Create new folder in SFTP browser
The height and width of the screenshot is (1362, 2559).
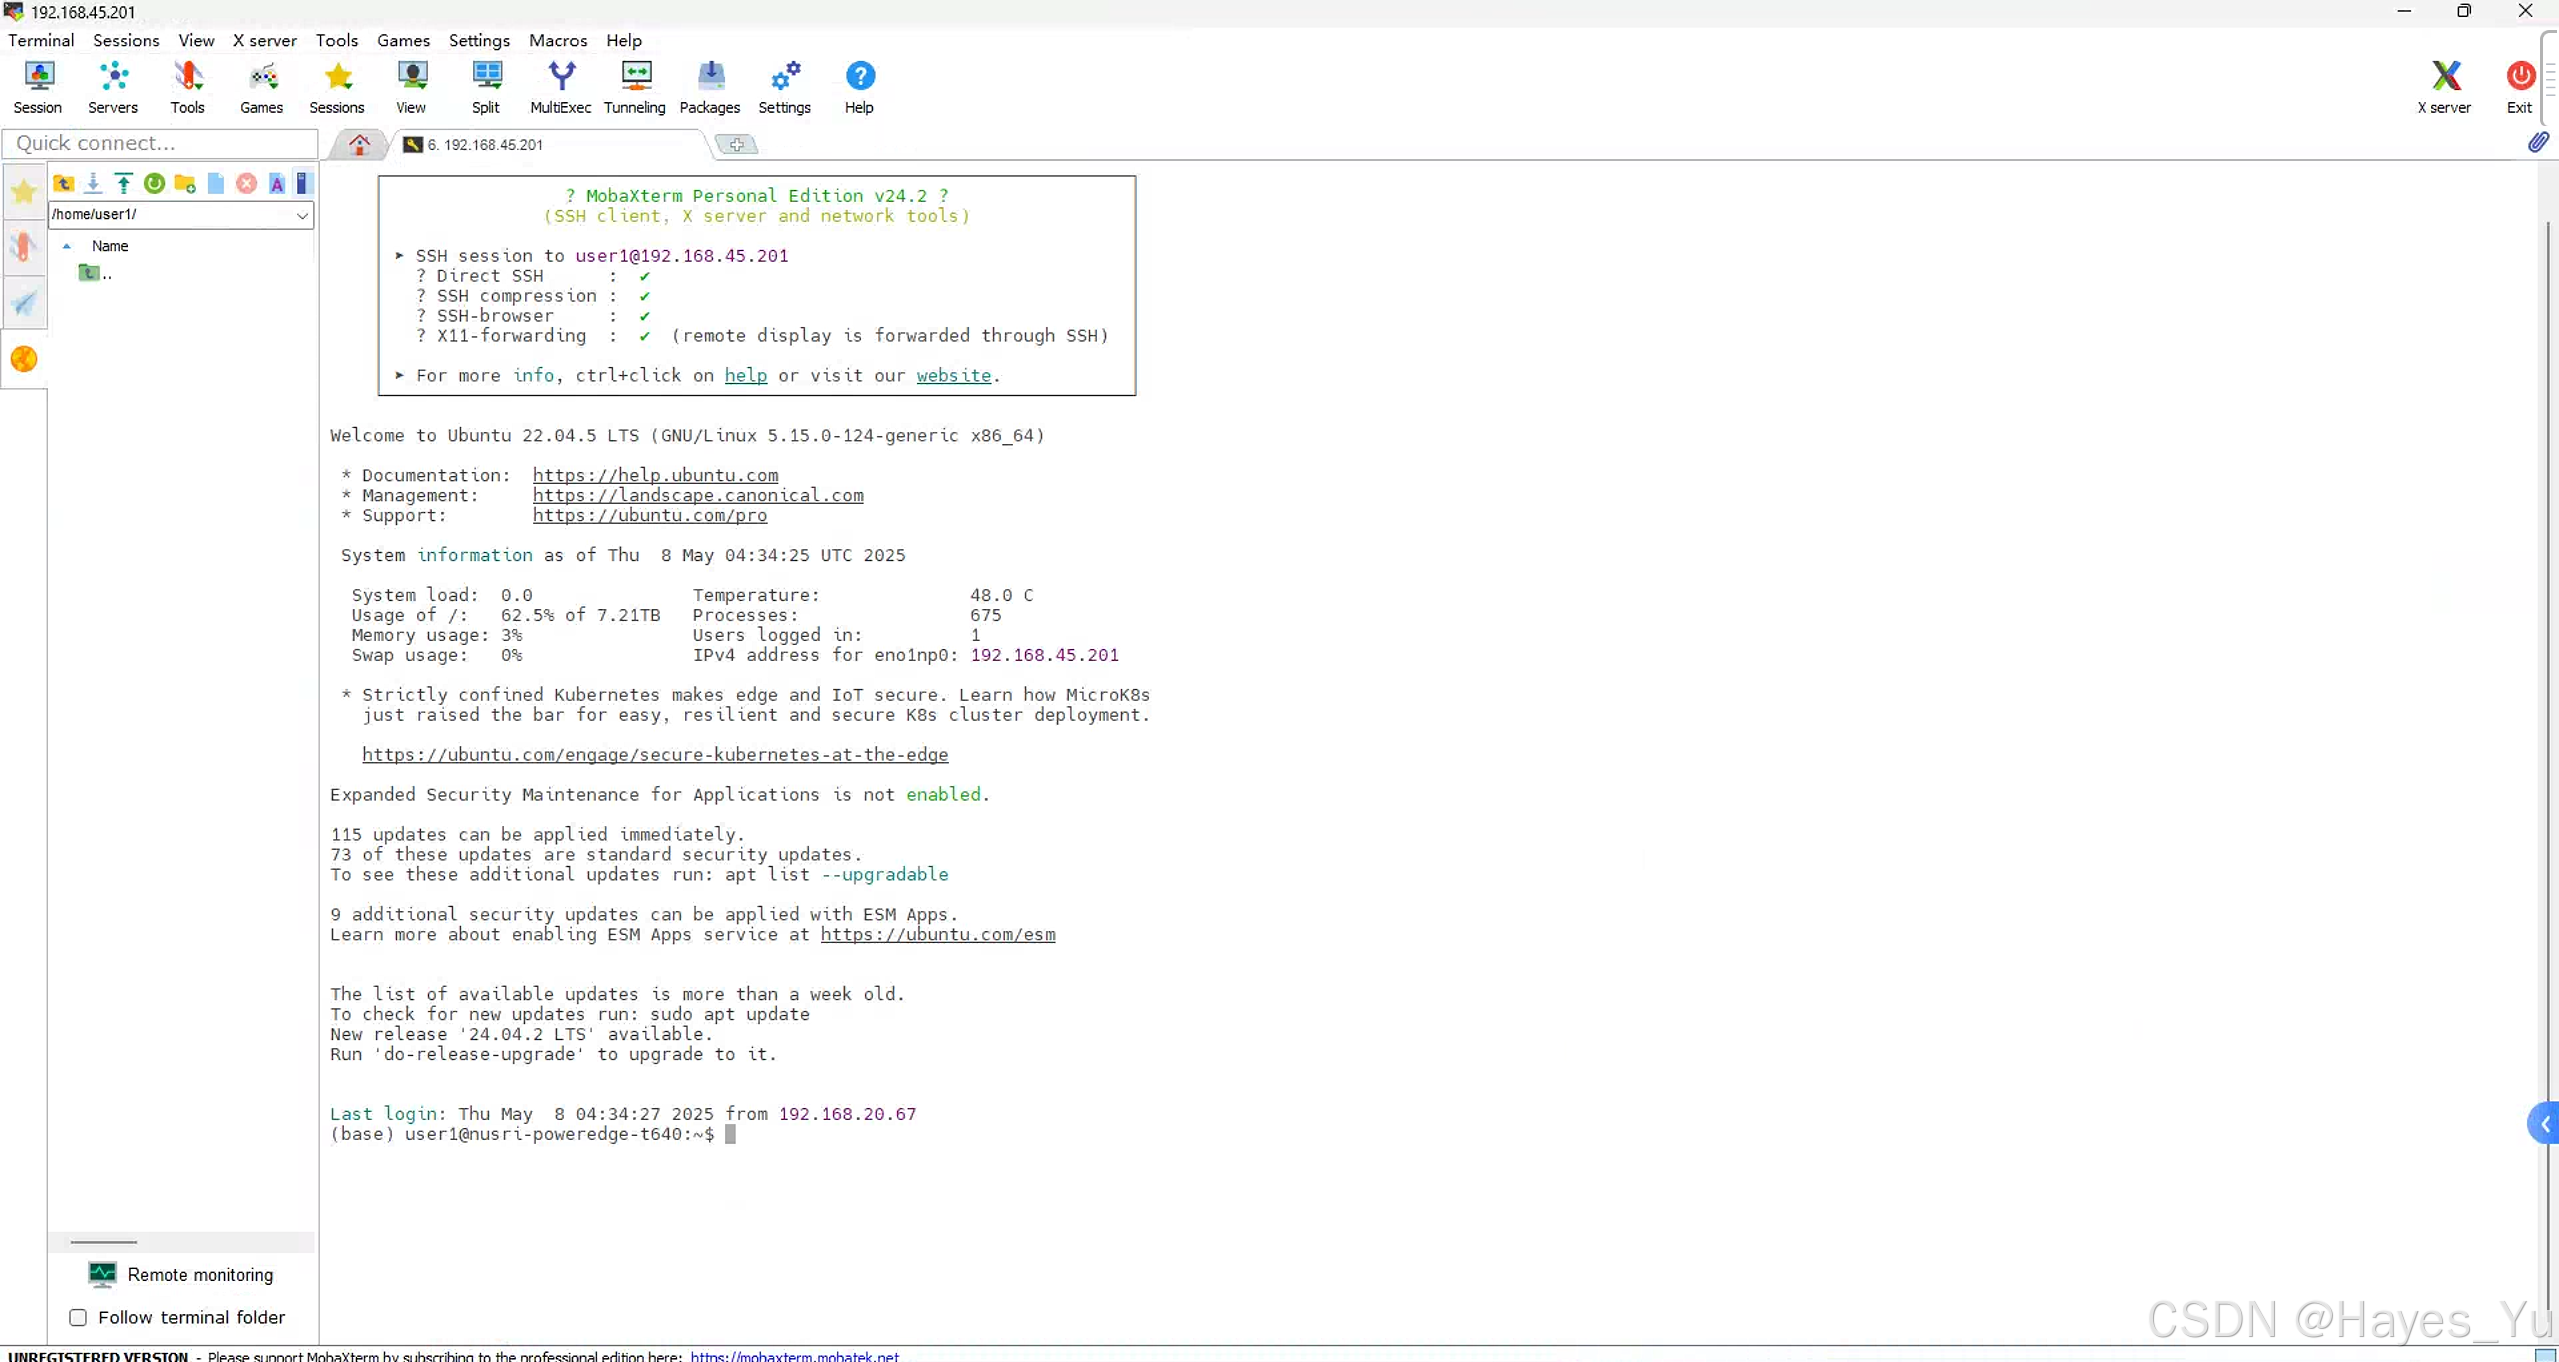[x=185, y=183]
